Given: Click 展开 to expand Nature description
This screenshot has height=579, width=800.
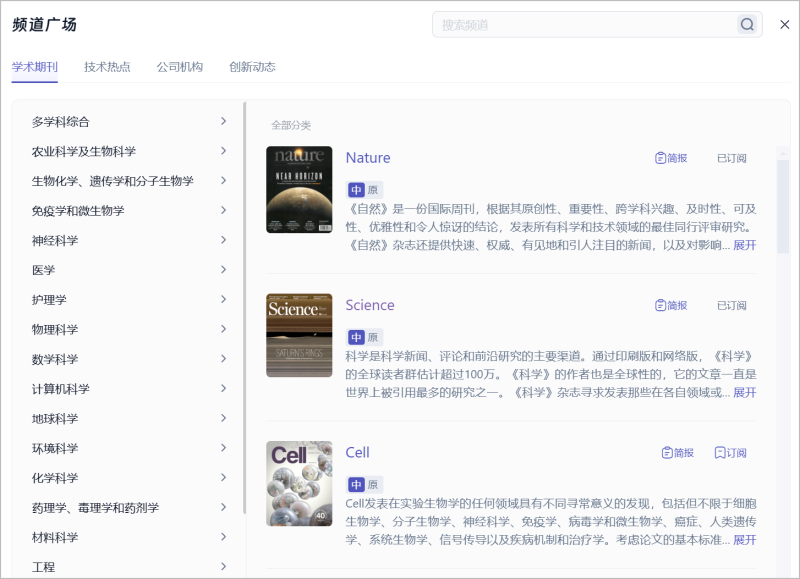Looking at the screenshot, I should click(744, 245).
